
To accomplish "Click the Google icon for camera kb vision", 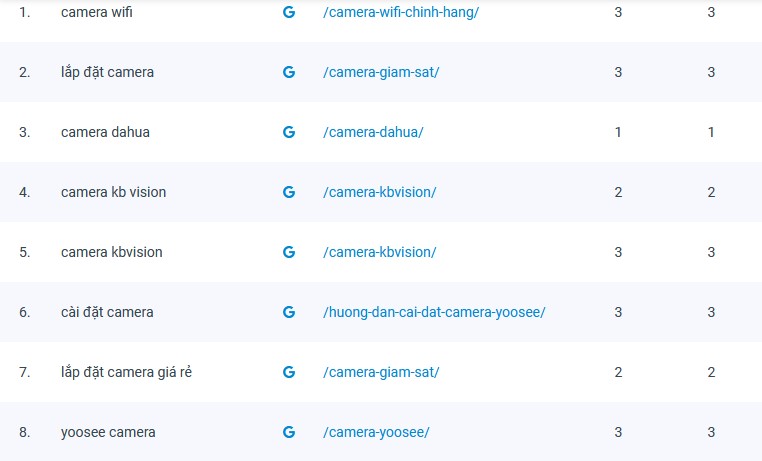I will [289, 192].
